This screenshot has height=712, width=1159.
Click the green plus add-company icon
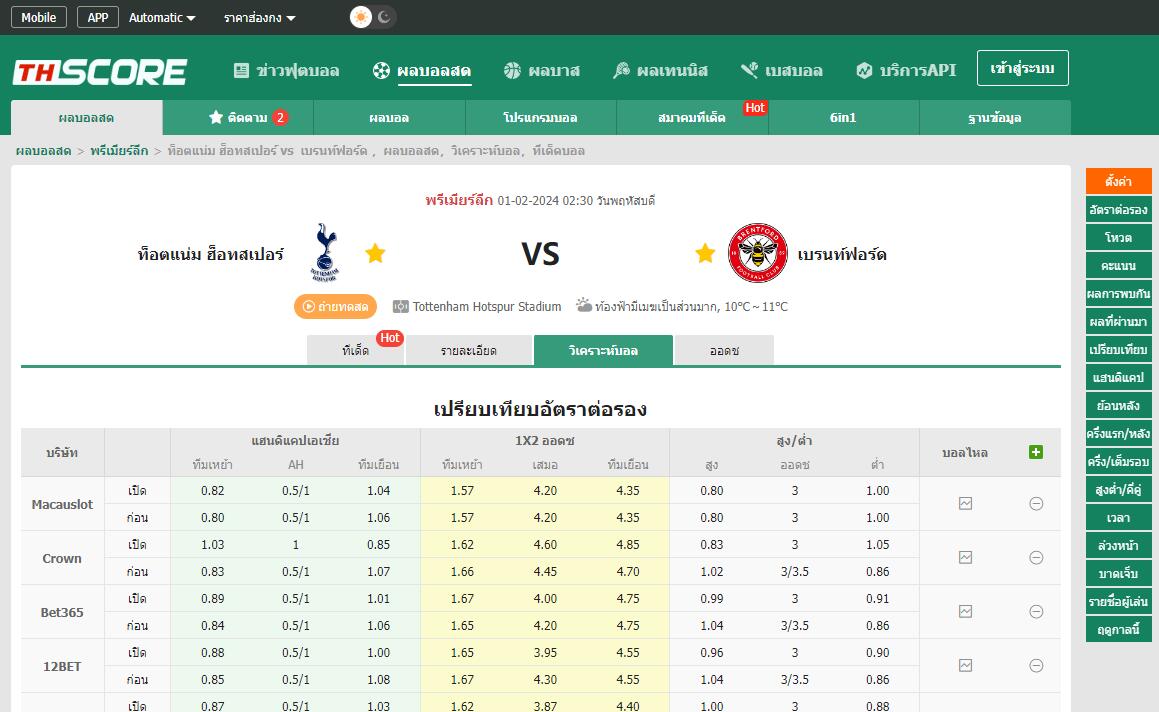pos(1036,452)
